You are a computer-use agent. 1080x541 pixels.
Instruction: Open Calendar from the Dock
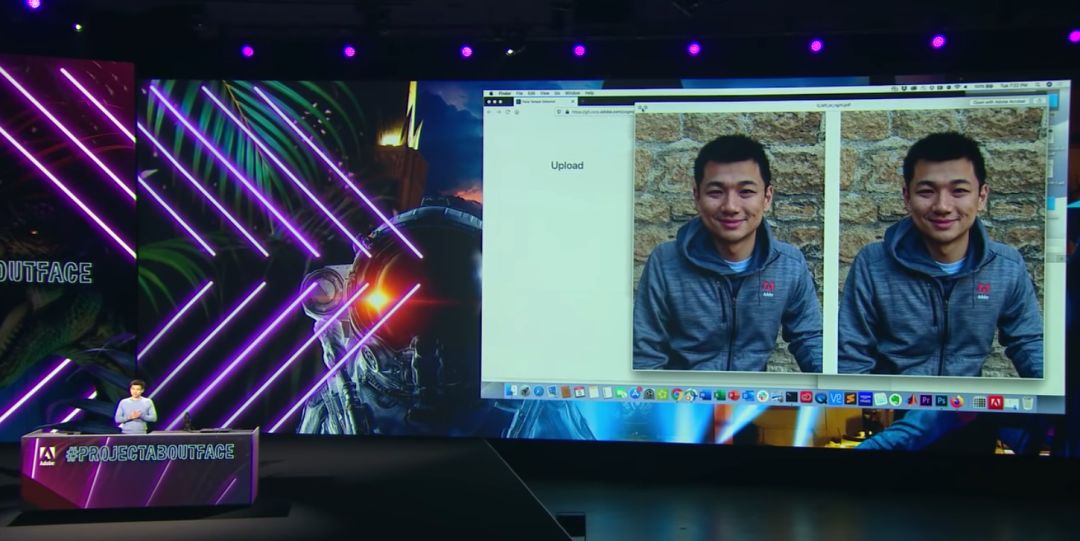pyautogui.click(x=580, y=392)
